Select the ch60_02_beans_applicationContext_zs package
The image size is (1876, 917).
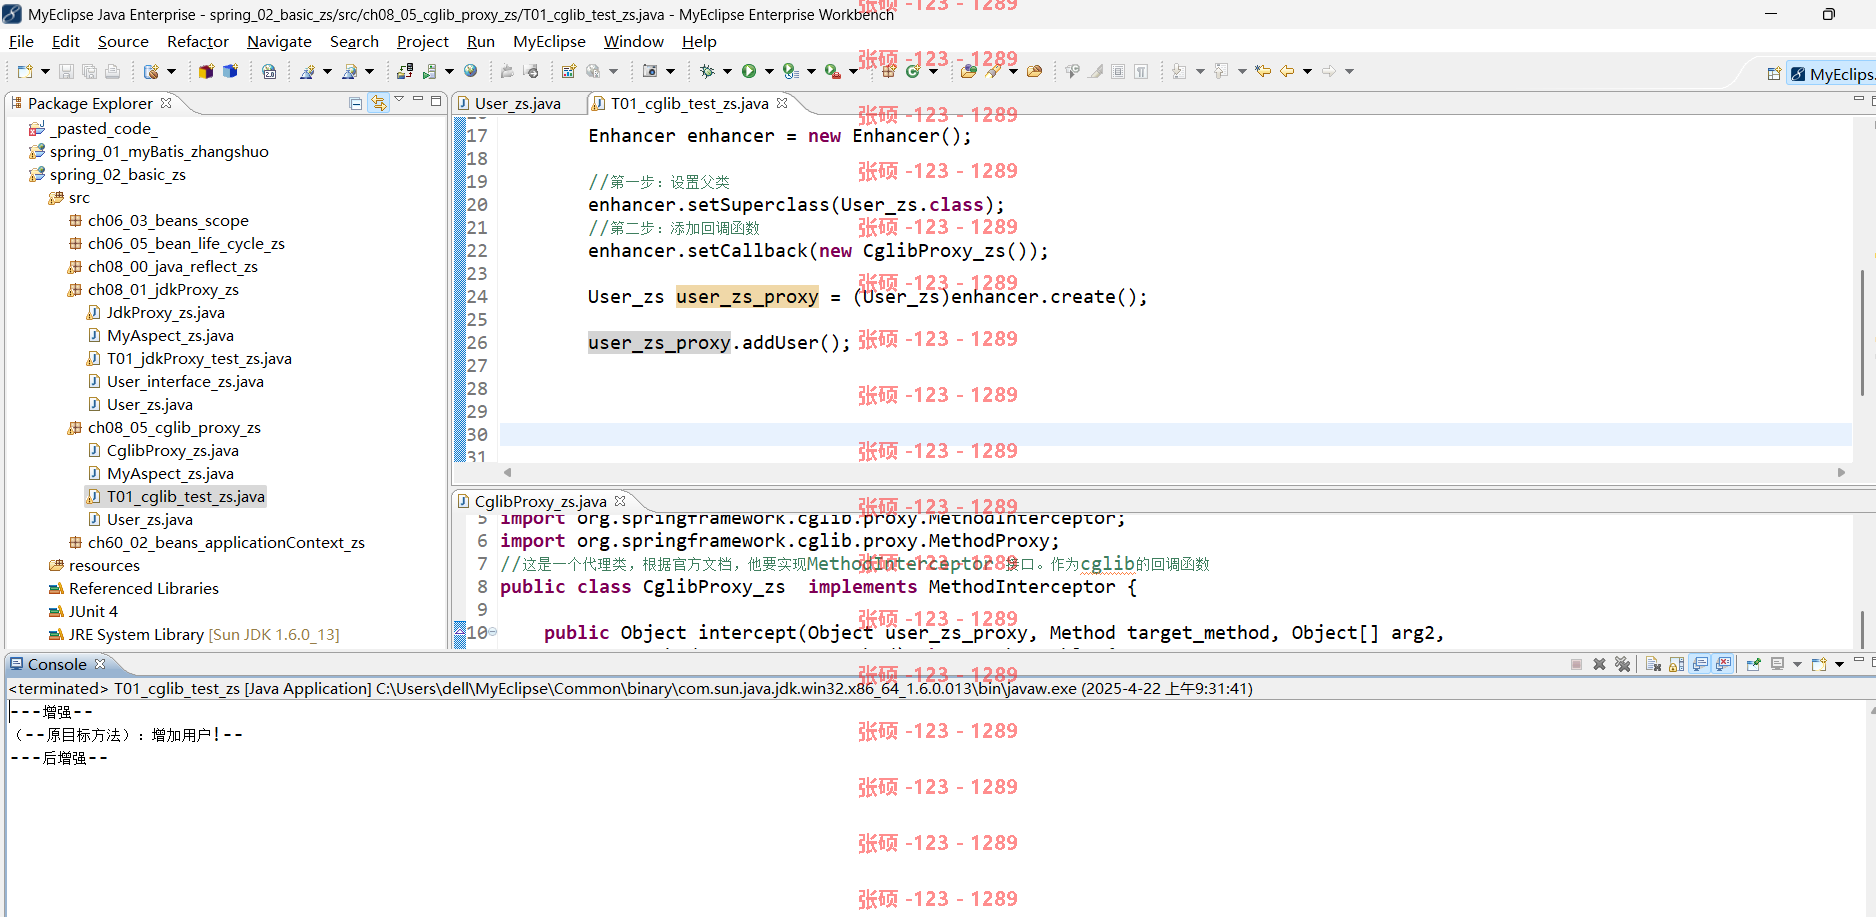[x=226, y=542]
